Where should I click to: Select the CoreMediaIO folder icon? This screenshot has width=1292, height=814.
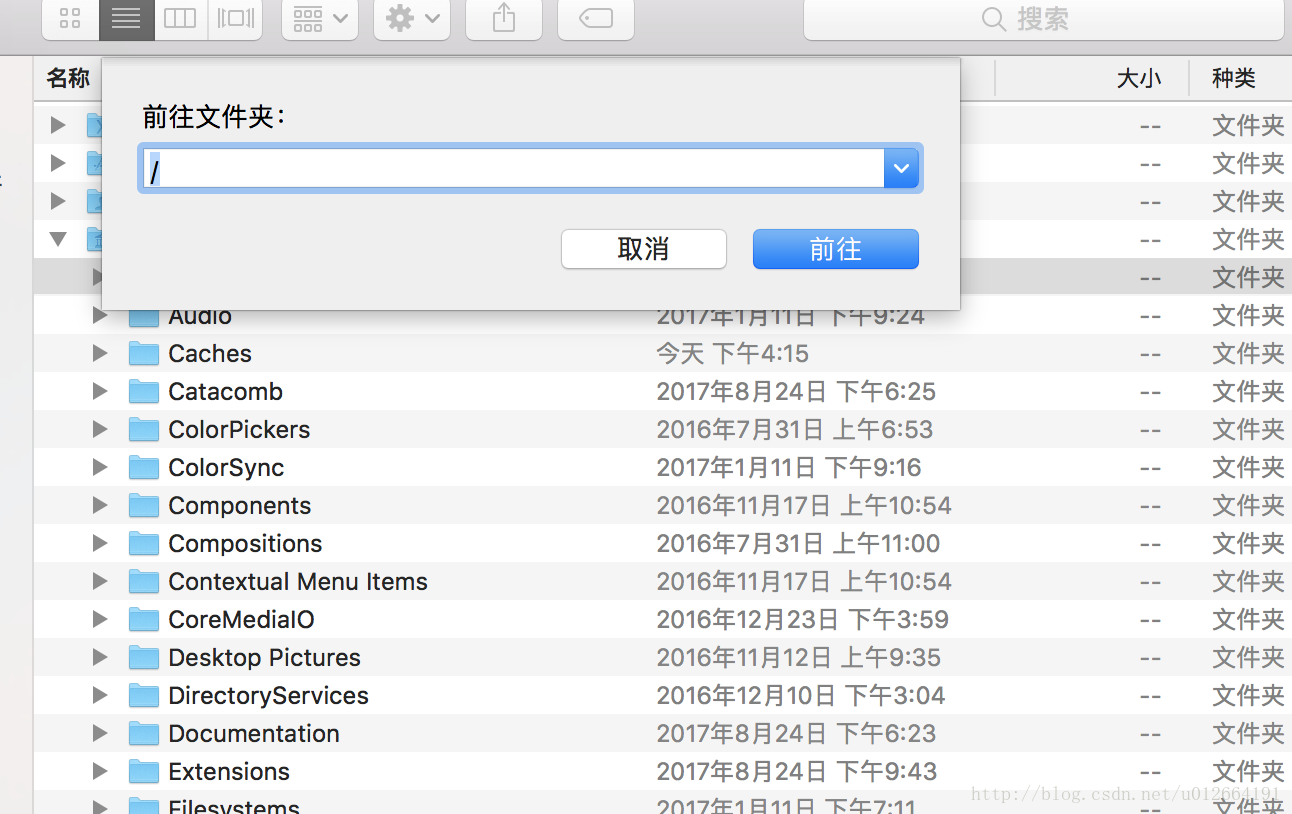pyautogui.click(x=144, y=619)
